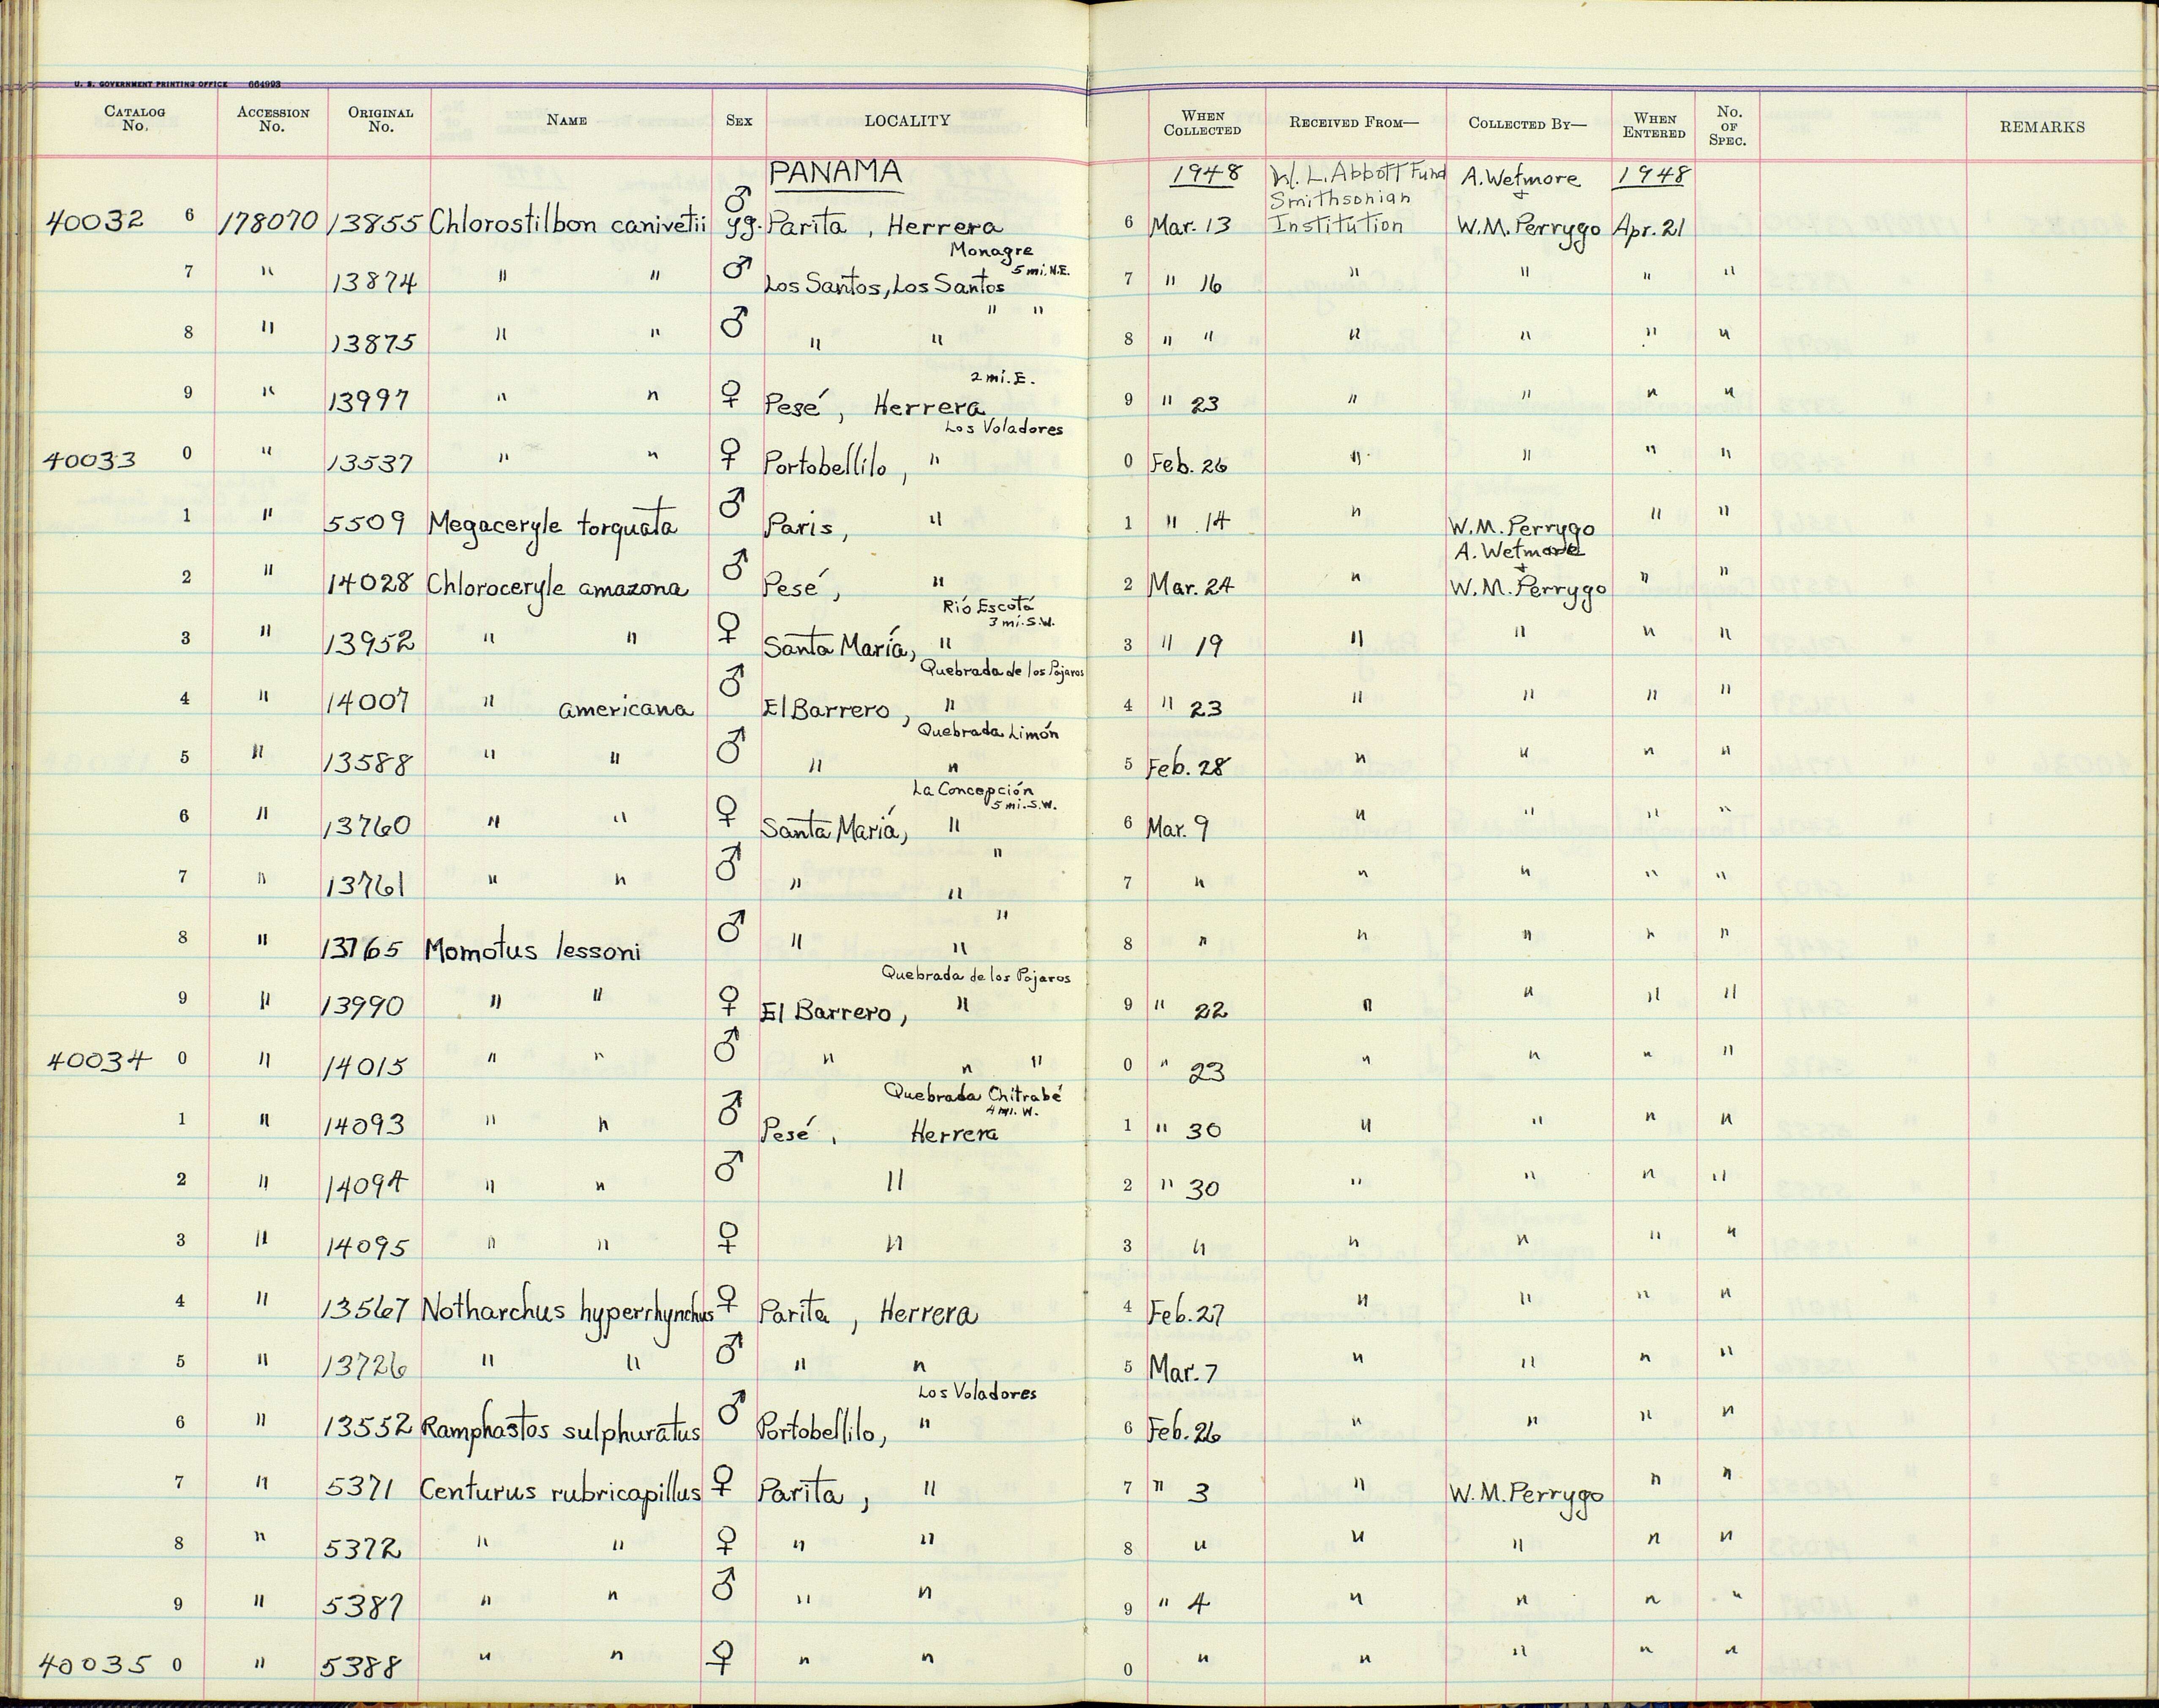This screenshot has width=2159, height=1708.
Task: Select the 'LOCALITY' column header
Action: coord(907,120)
